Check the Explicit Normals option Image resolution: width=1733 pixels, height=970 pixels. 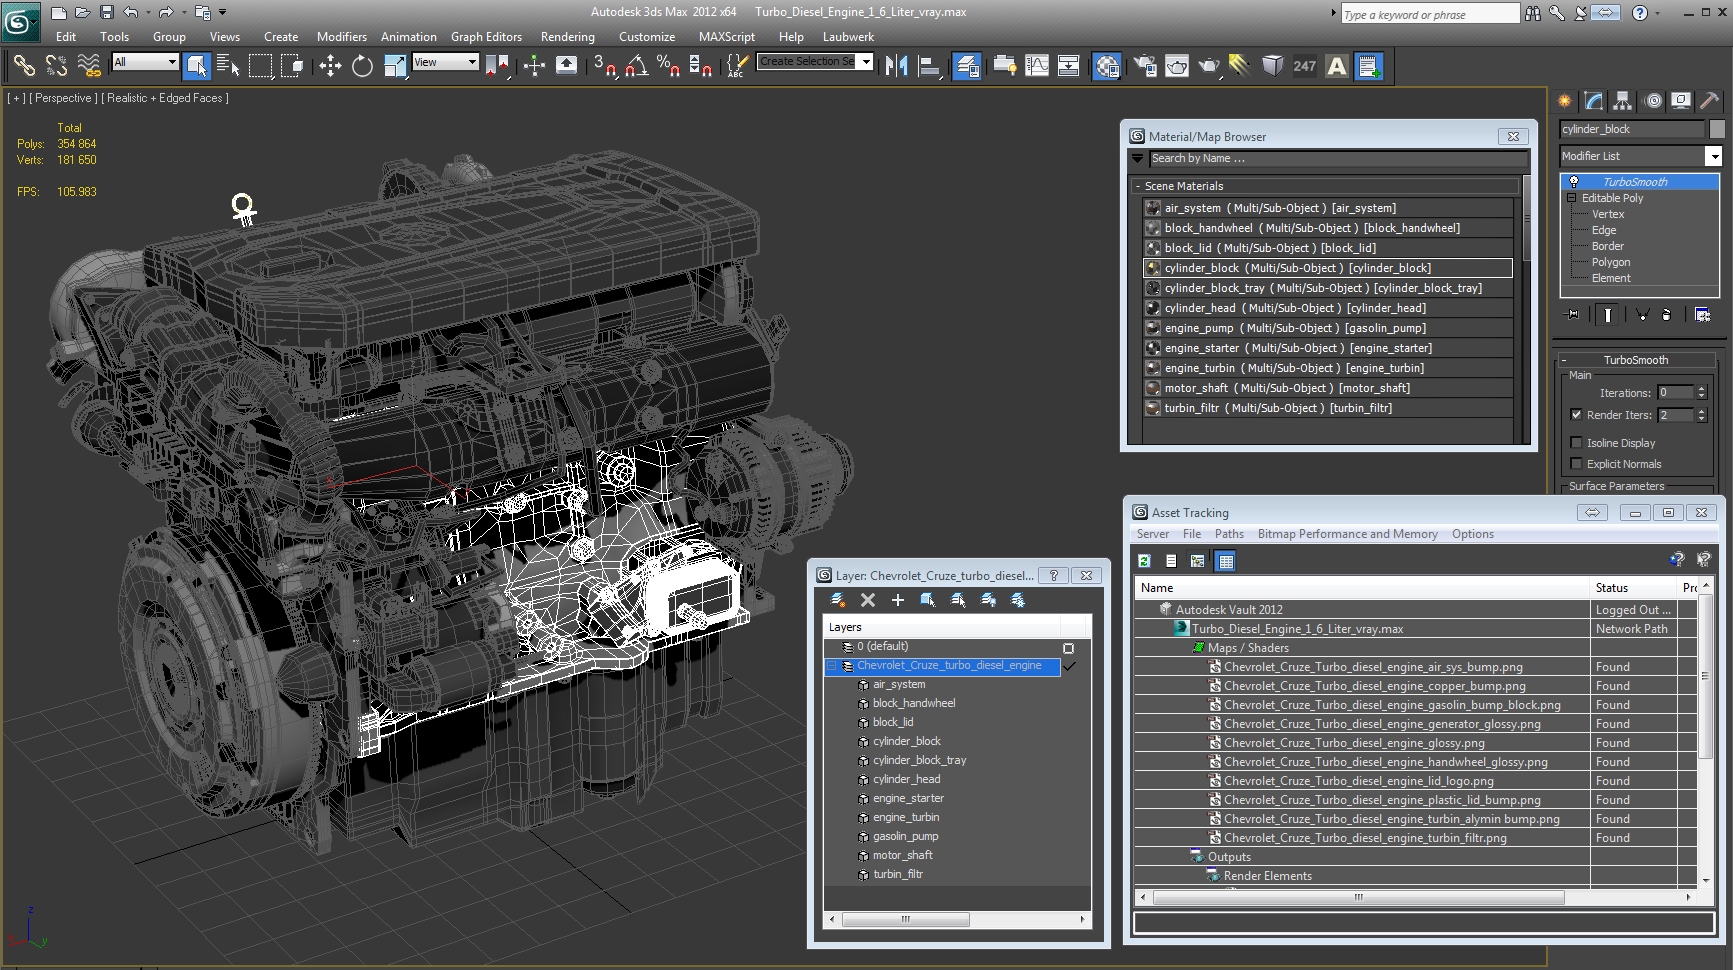(x=1576, y=464)
